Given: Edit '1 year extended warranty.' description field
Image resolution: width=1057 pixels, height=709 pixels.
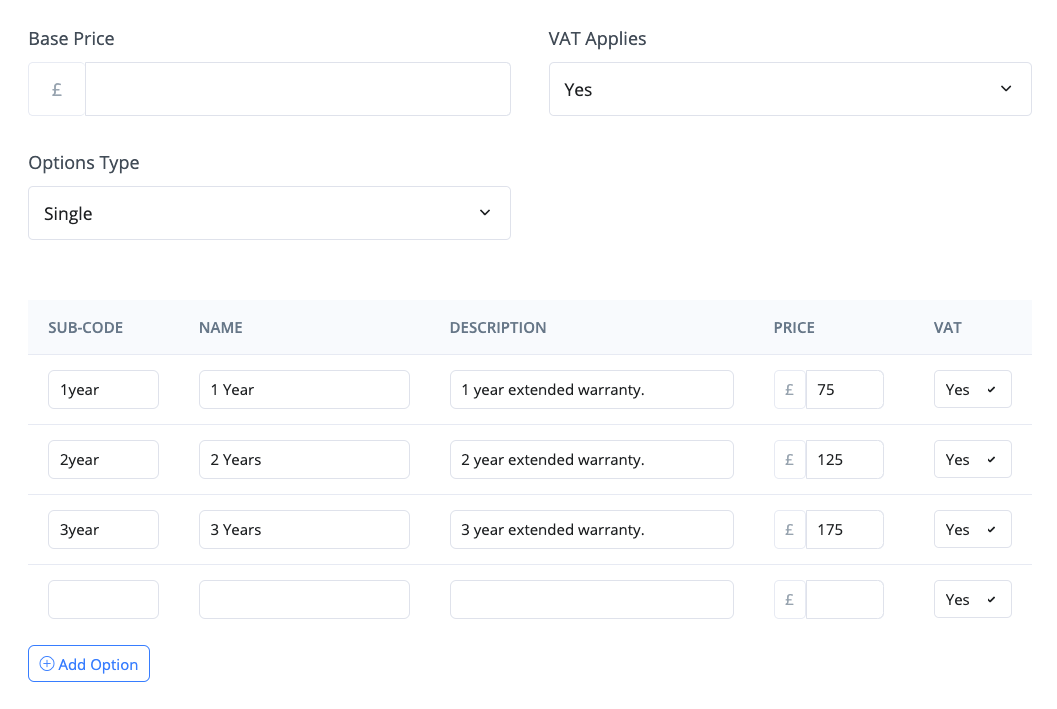Looking at the screenshot, I should pos(592,390).
